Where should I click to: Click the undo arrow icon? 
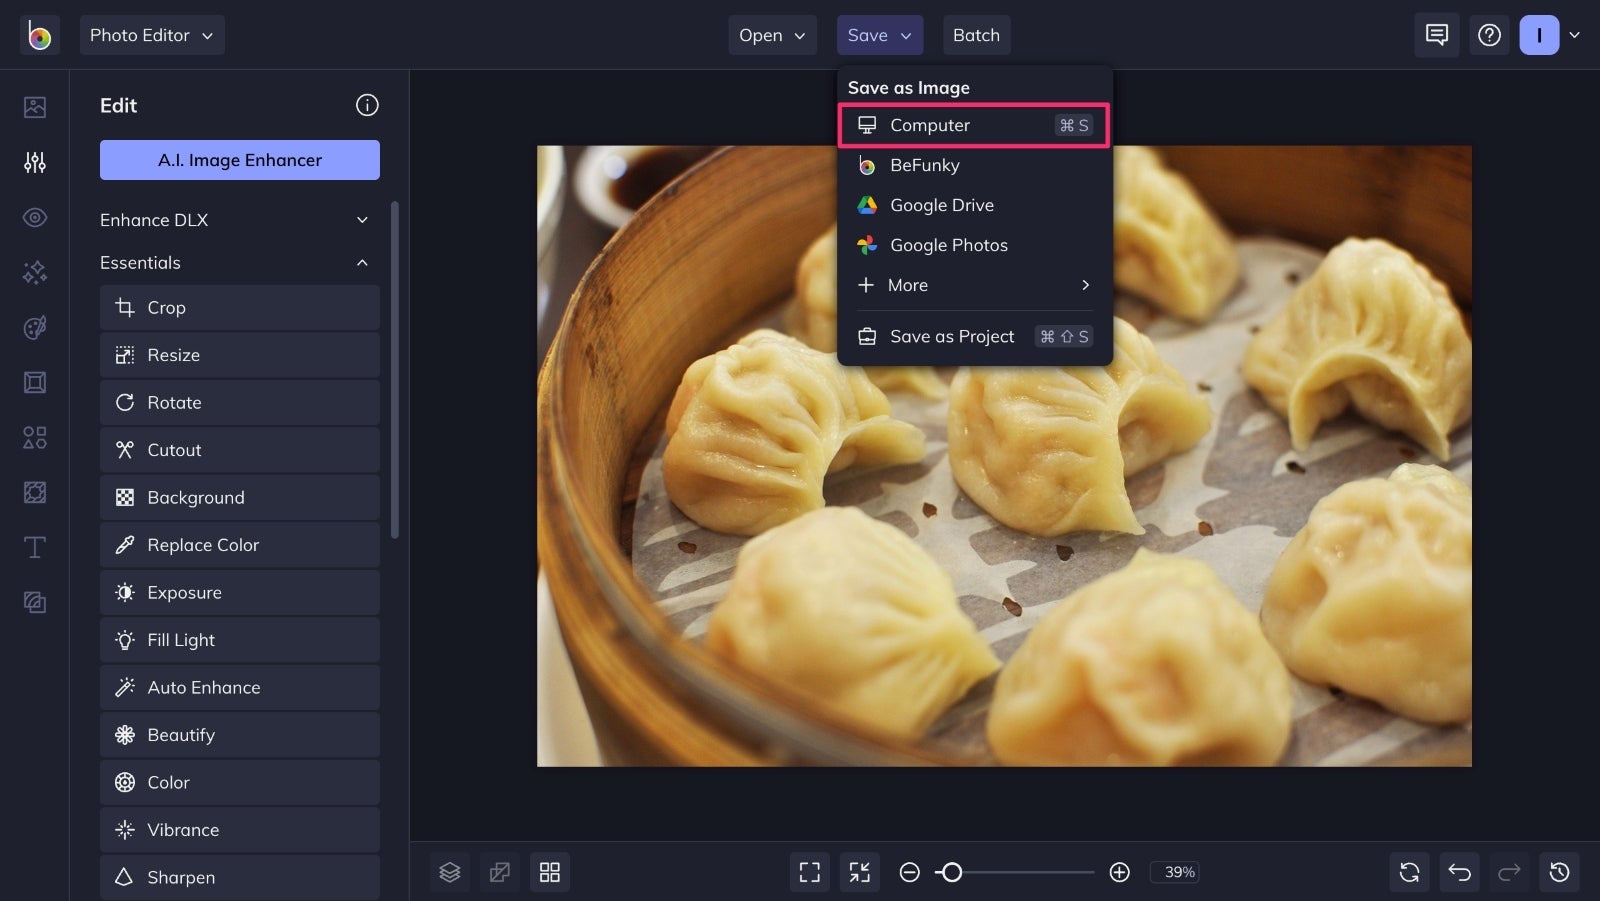pyautogui.click(x=1459, y=872)
